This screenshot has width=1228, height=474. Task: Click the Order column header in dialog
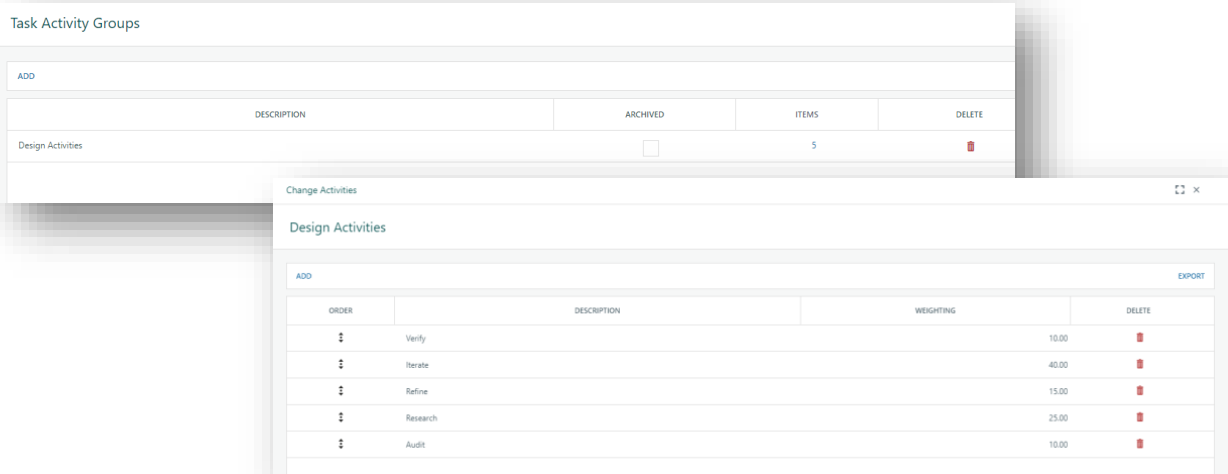[x=341, y=311]
